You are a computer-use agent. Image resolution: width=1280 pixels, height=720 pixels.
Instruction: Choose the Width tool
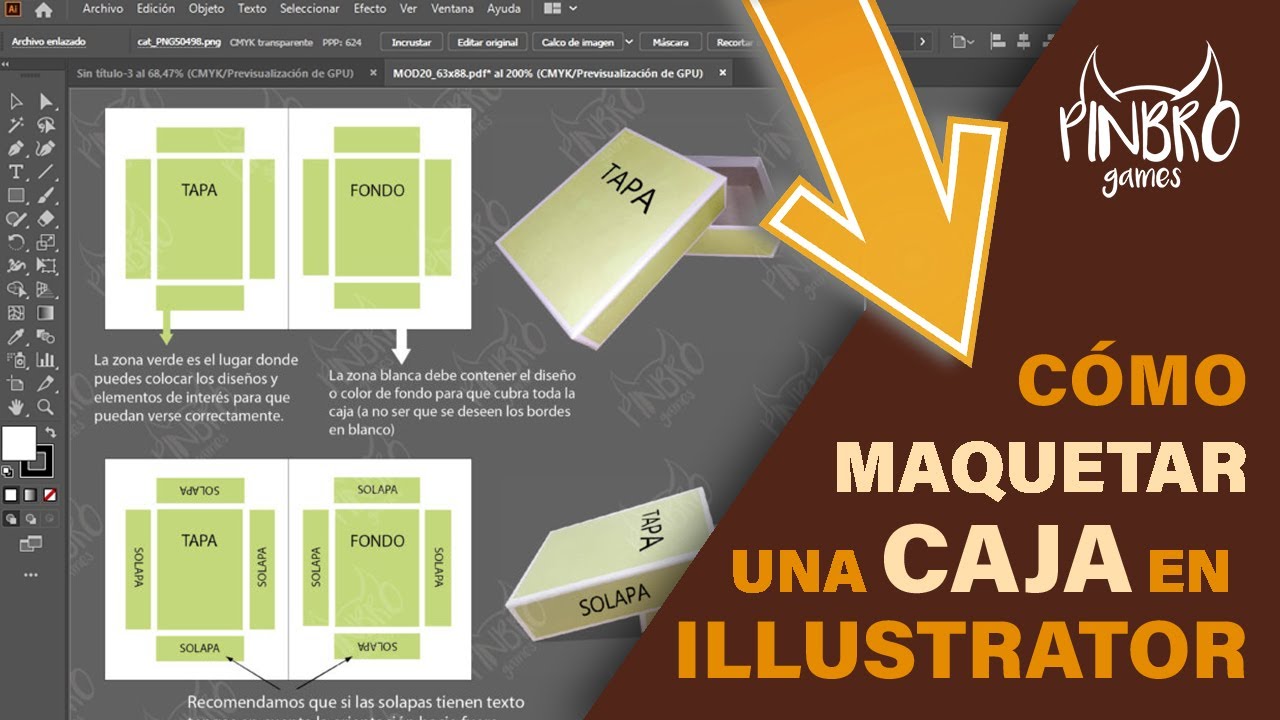(16, 266)
